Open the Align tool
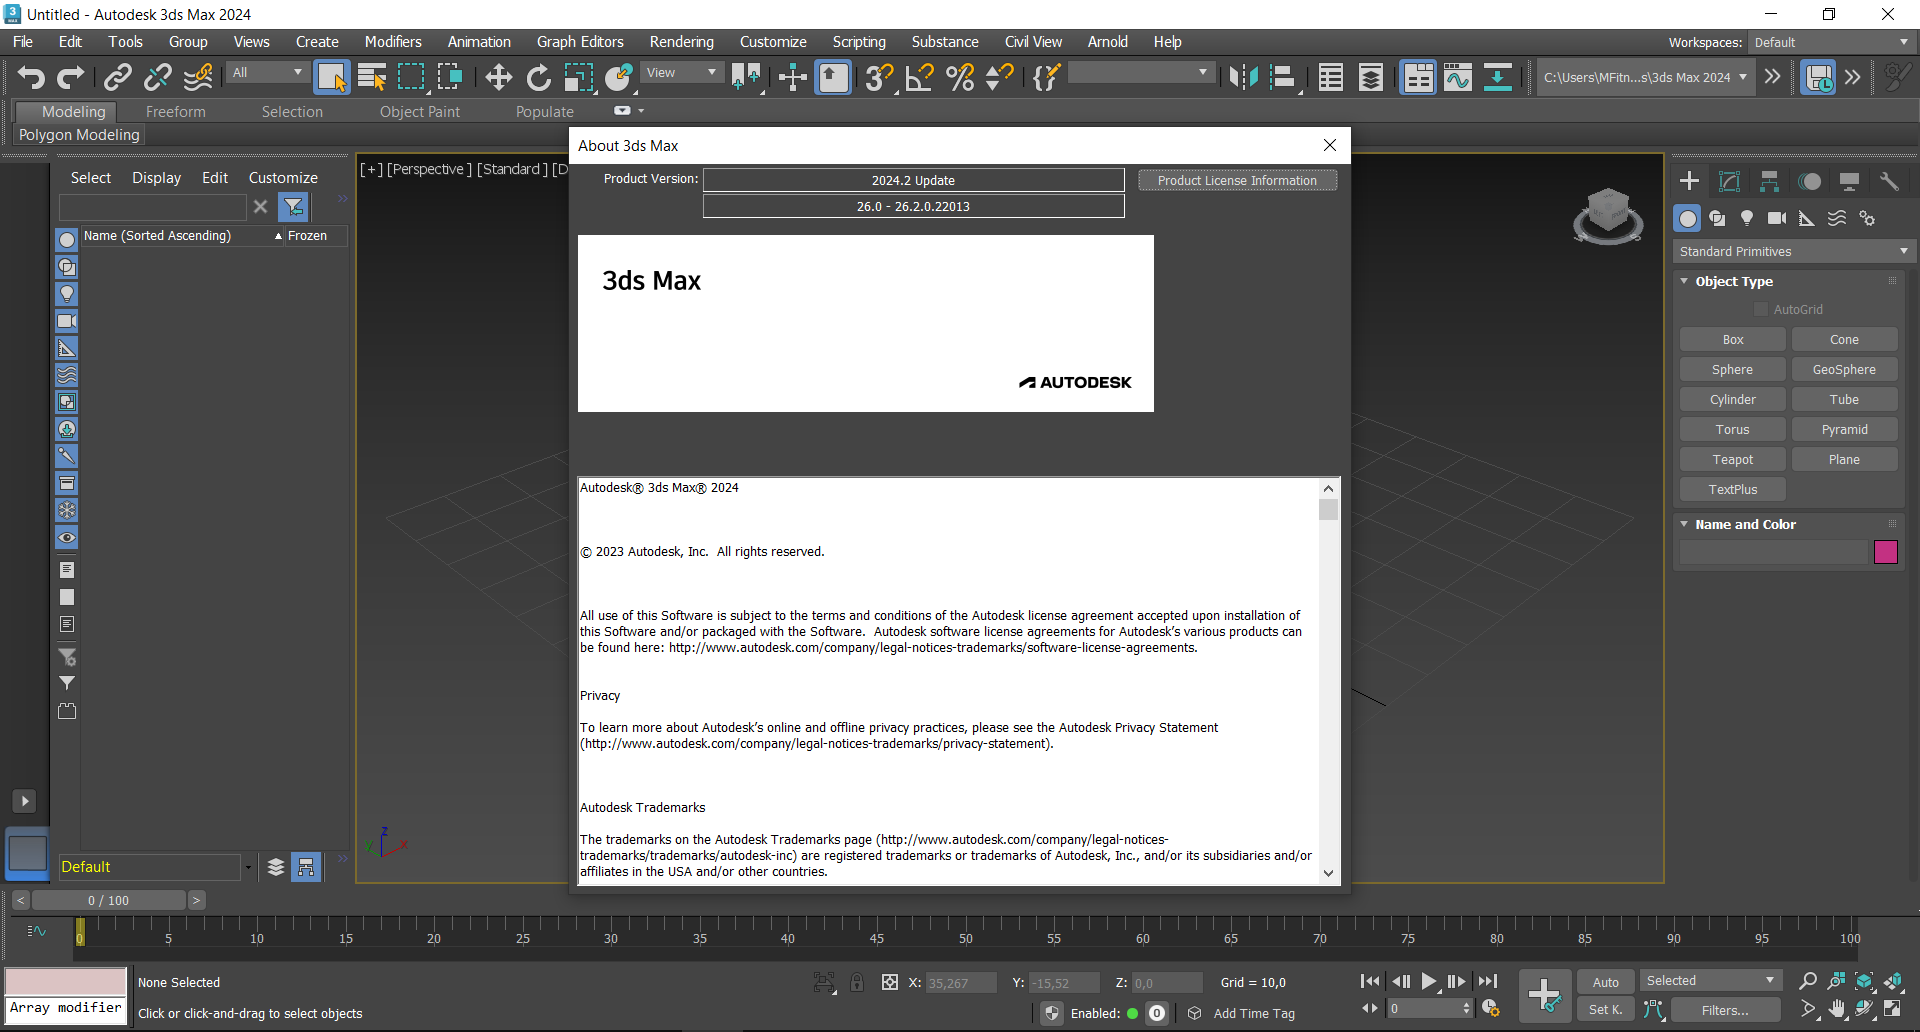The height and width of the screenshot is (1032, 1920). (x=1283, y=77)
